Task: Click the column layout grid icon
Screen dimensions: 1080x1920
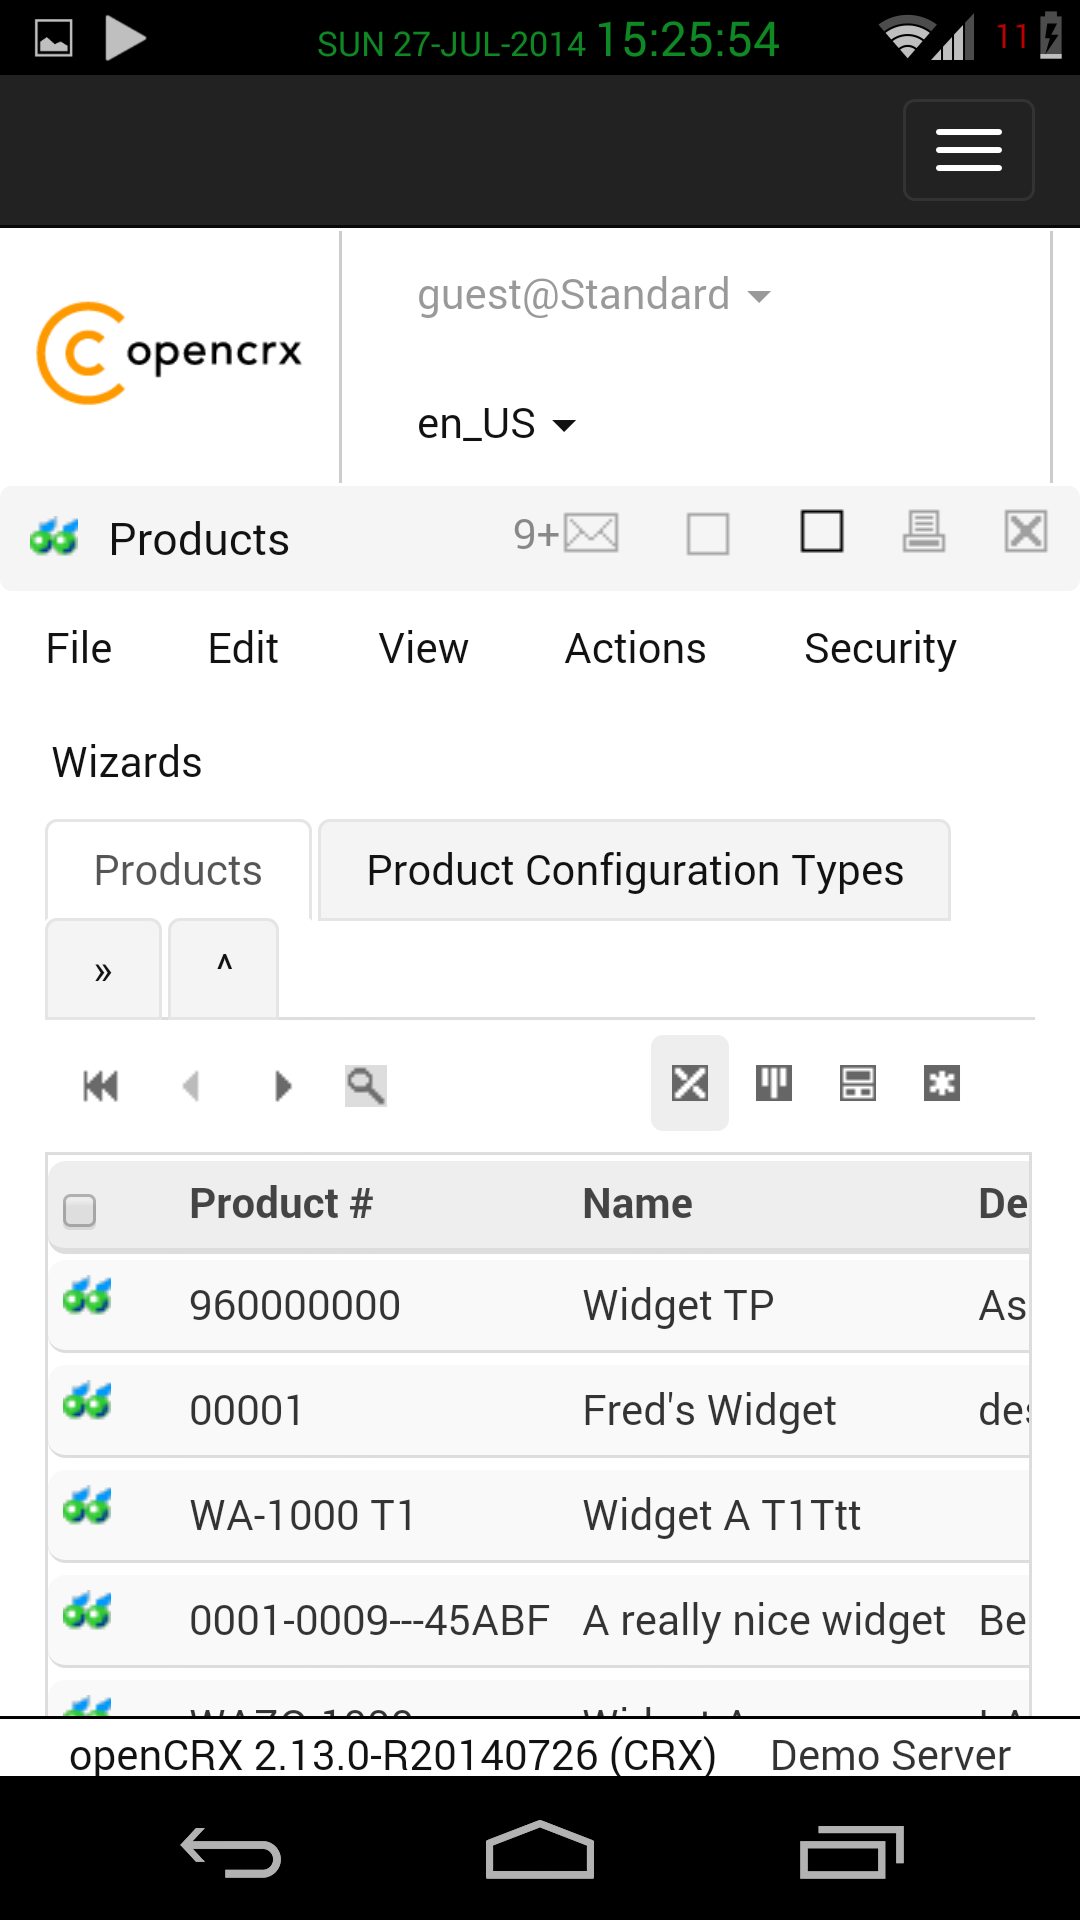Action: (x=774, y=1083)
